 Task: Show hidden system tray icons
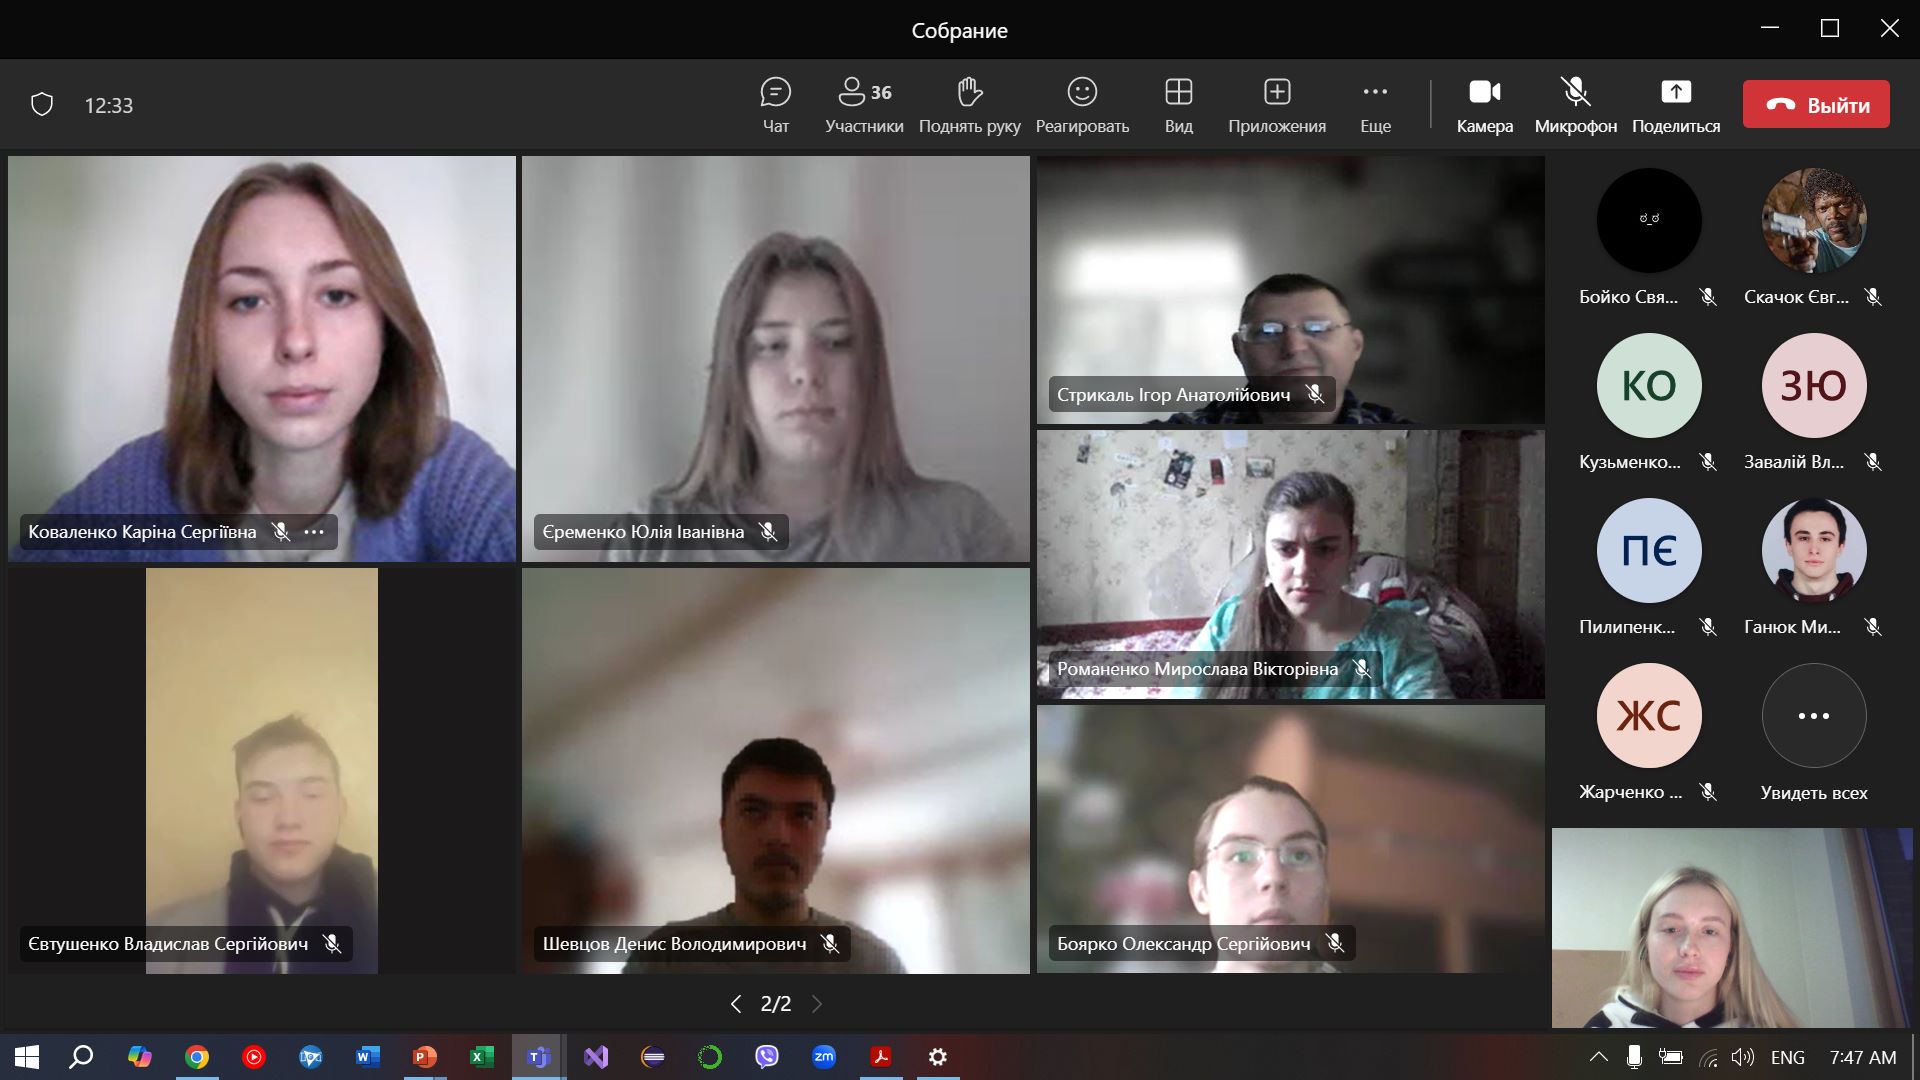tap(1598, 1057)
